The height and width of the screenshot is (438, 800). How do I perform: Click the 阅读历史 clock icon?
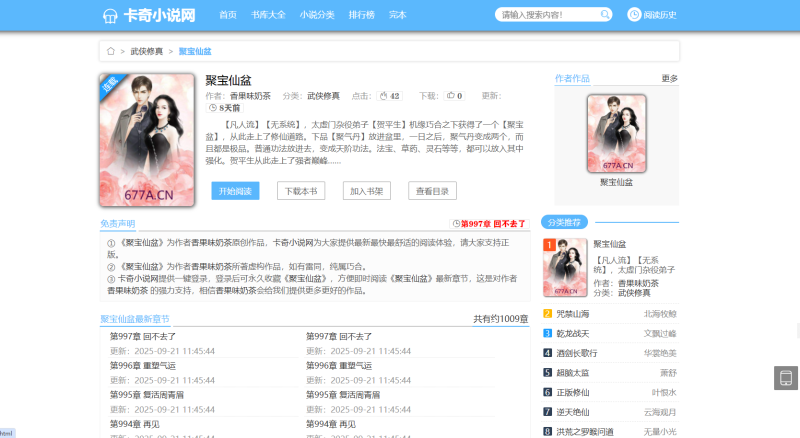pyautogui.click(x=634, y=14)
